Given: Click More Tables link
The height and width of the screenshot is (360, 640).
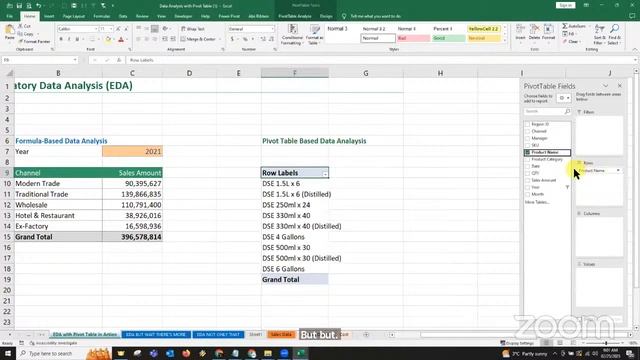Looking at the screenshot, I should 537,202.
